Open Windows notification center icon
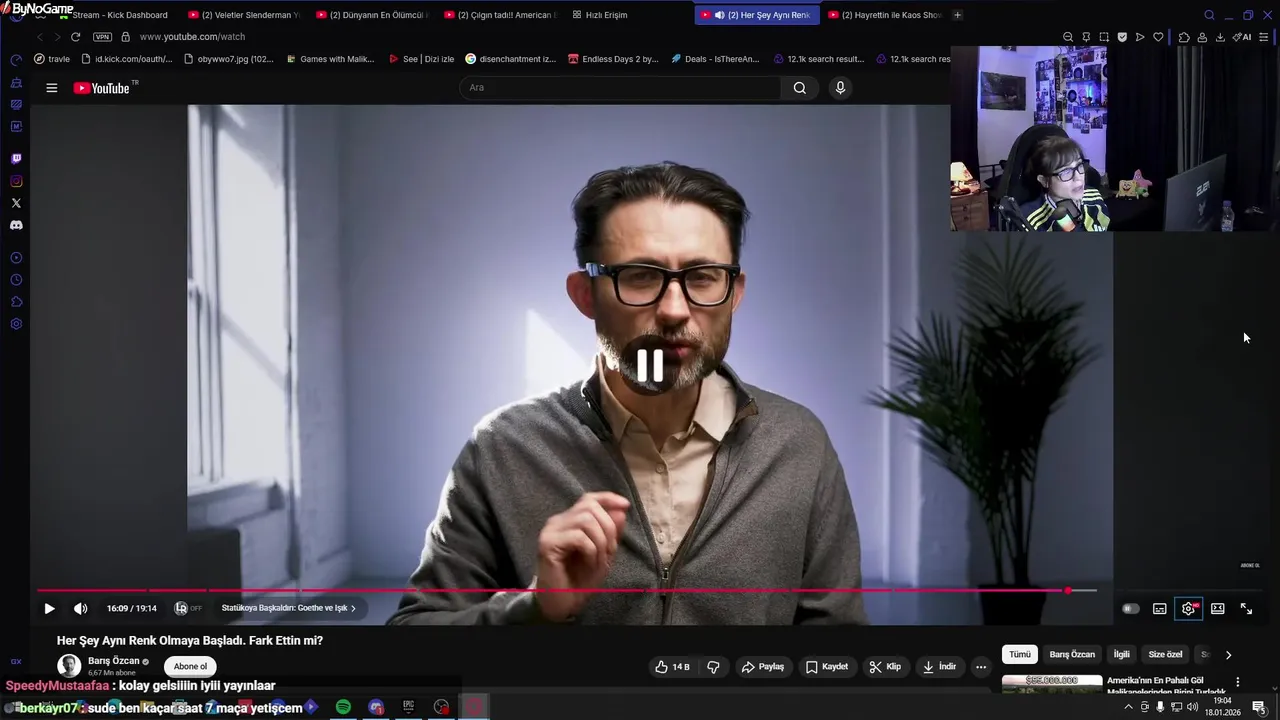 1259,707
